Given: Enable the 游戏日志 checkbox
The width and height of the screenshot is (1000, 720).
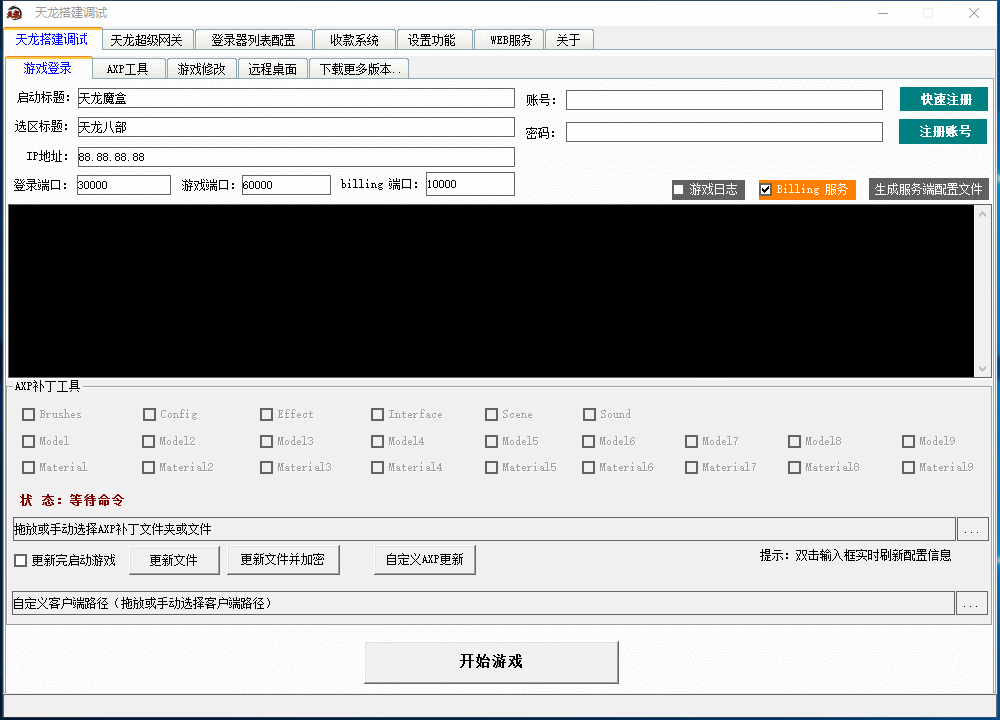Looking at the screenshot, I should [x=679, y=189].
